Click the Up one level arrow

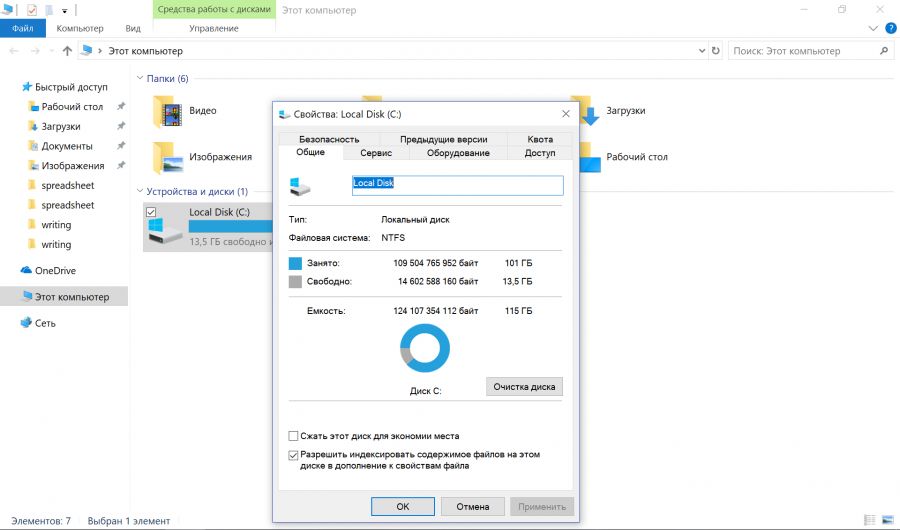pos(67,51)
